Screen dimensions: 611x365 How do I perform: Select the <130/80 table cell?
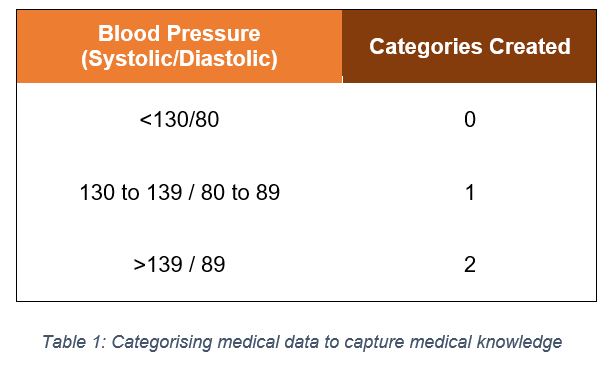179,119
